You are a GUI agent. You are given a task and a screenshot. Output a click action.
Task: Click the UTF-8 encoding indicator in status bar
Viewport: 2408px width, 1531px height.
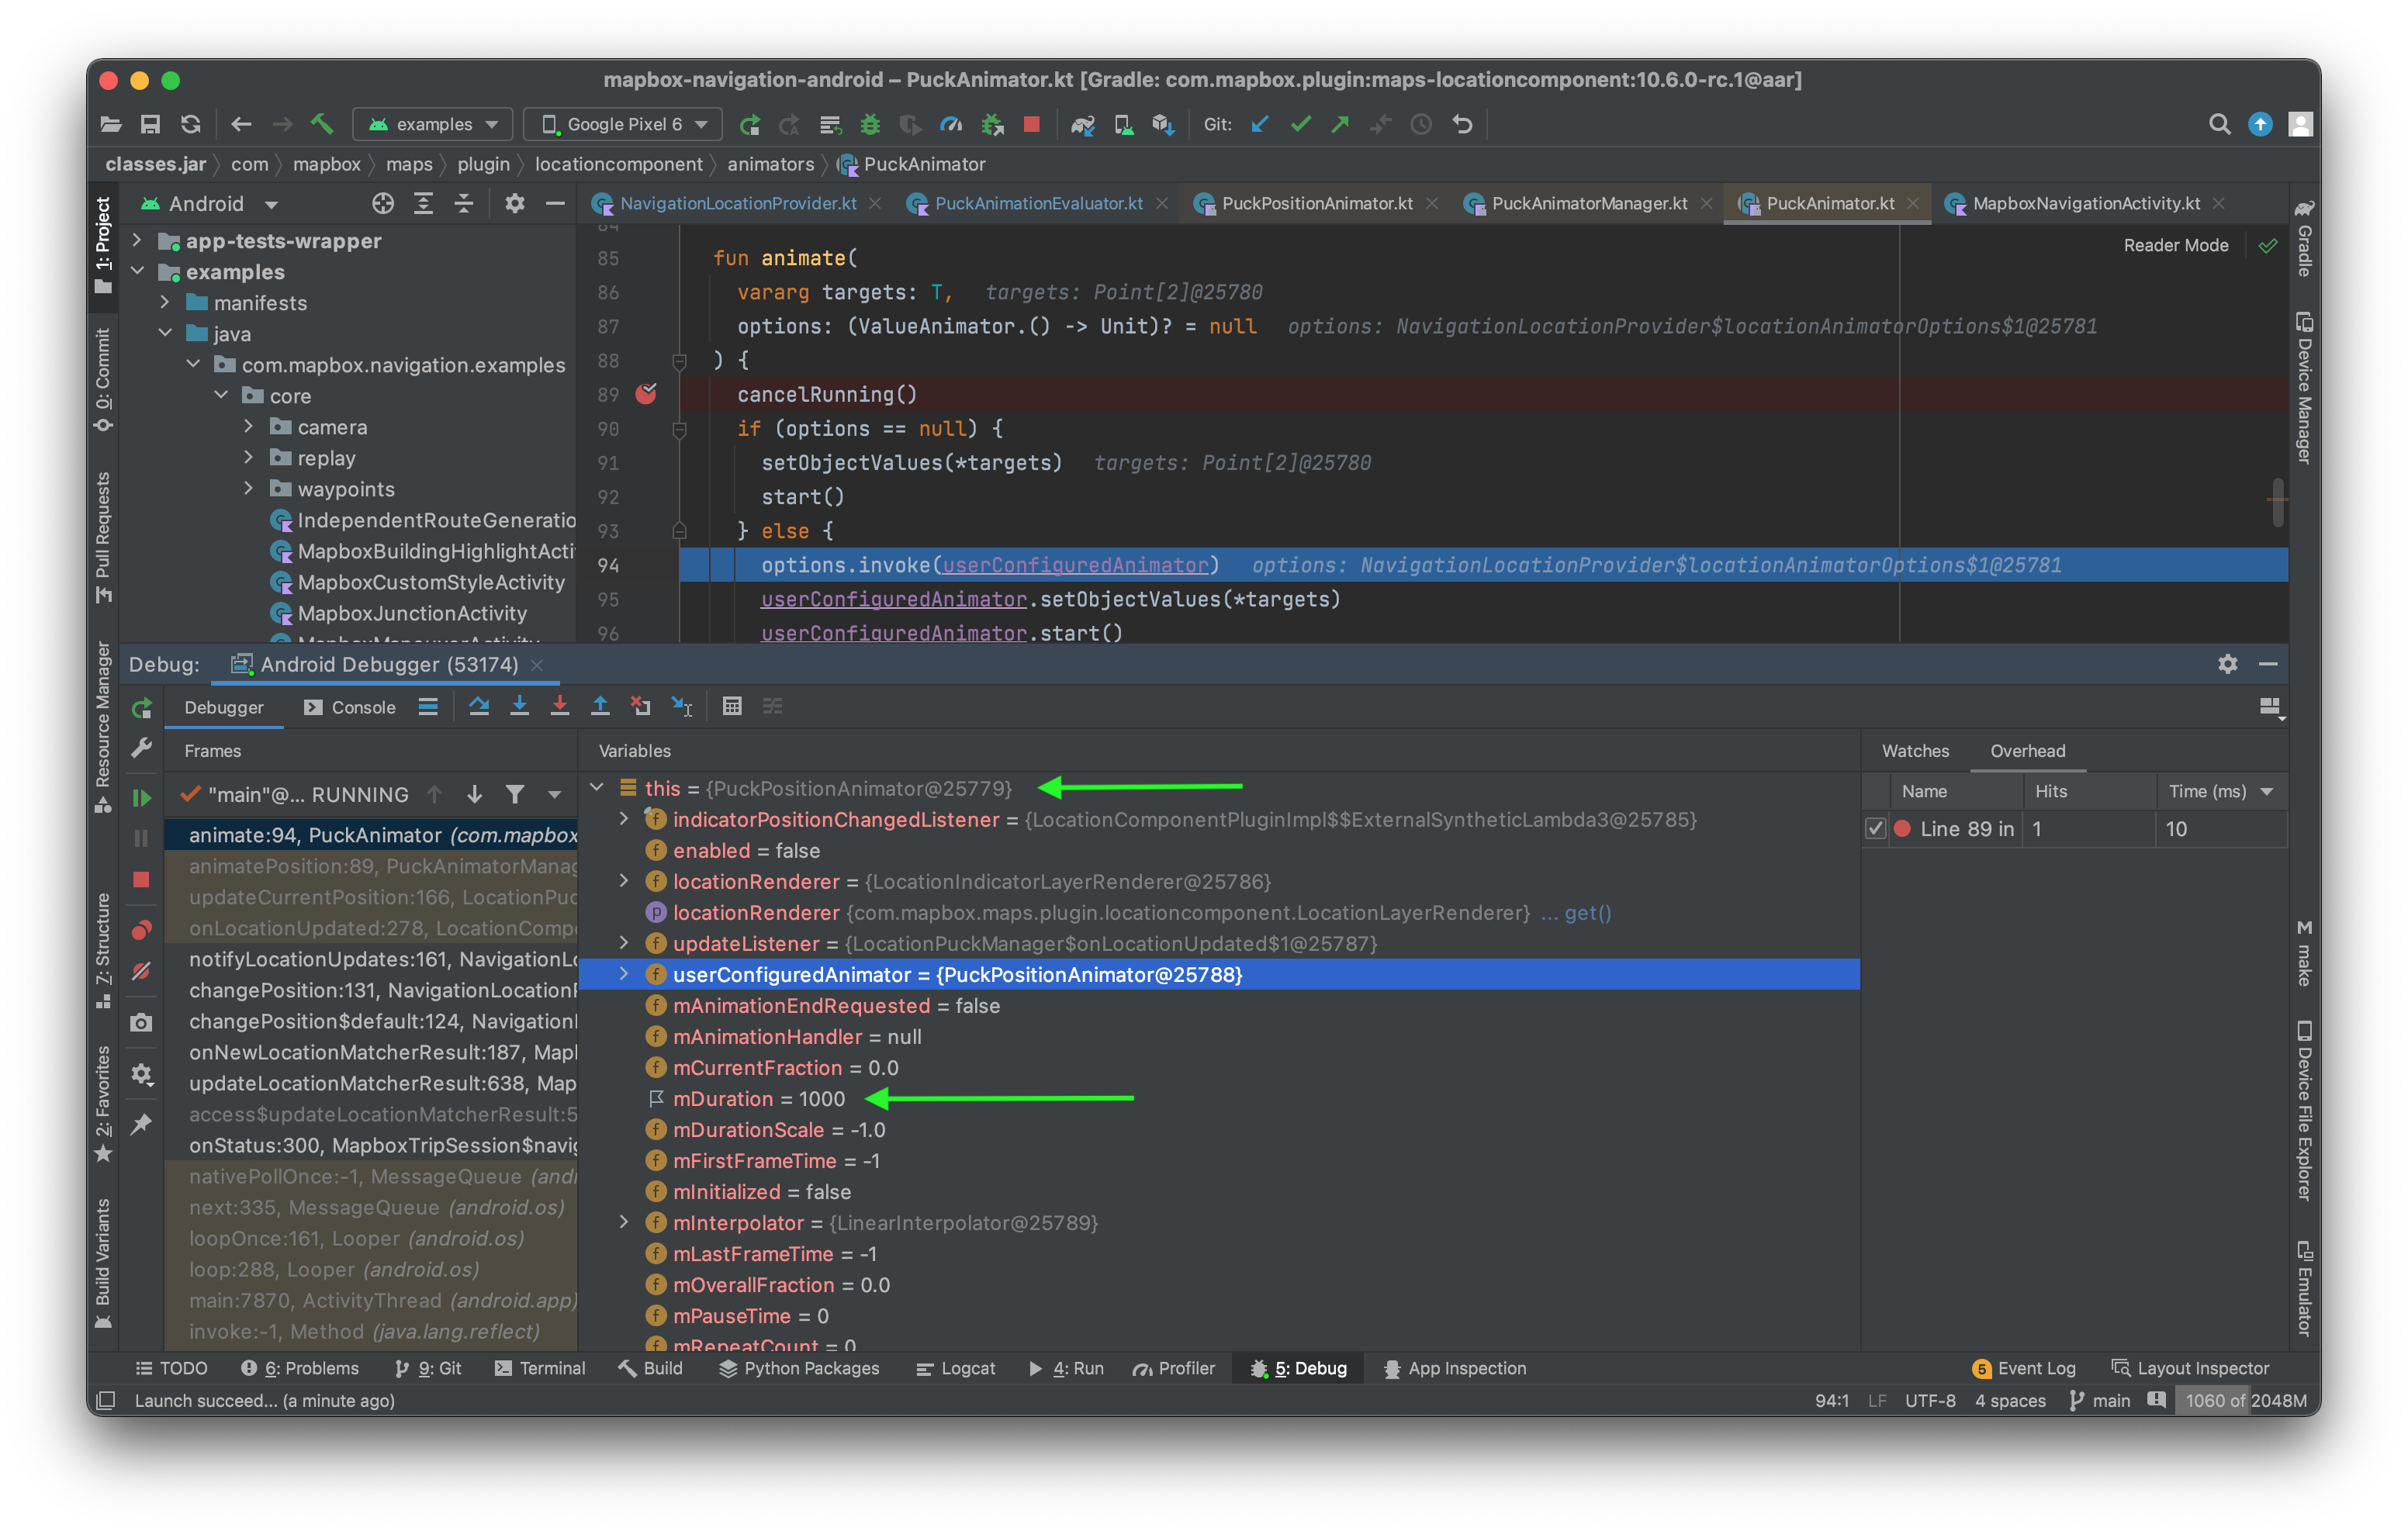pos(1931,1400)
